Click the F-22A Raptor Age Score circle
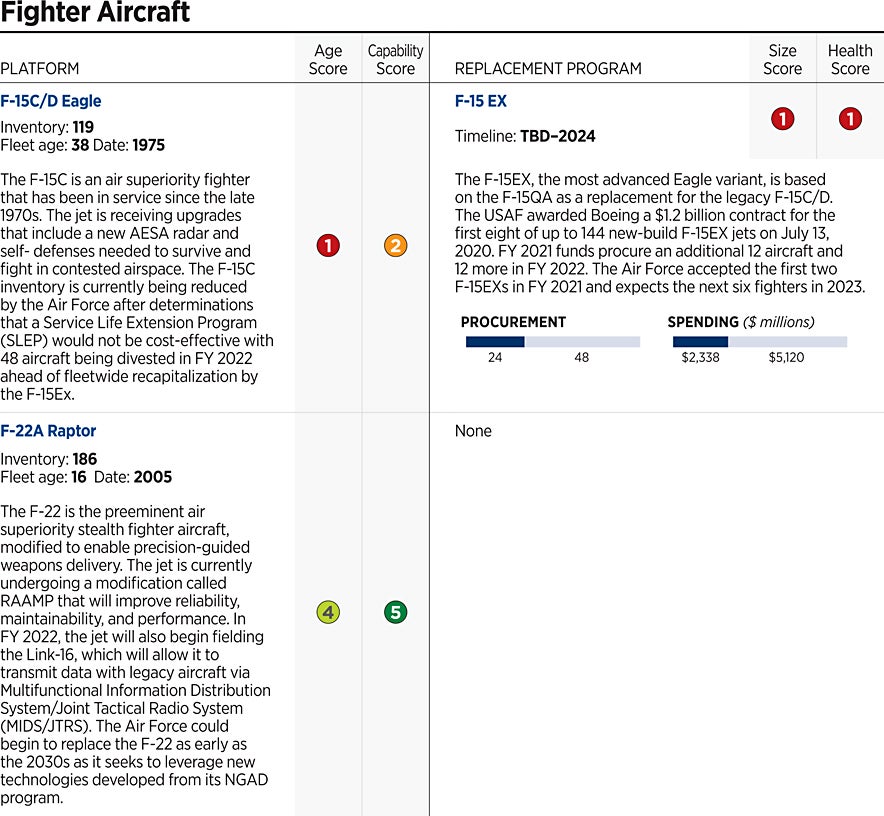Image resolution: width=884 pixels, height=816 pixels. (328, 612)
